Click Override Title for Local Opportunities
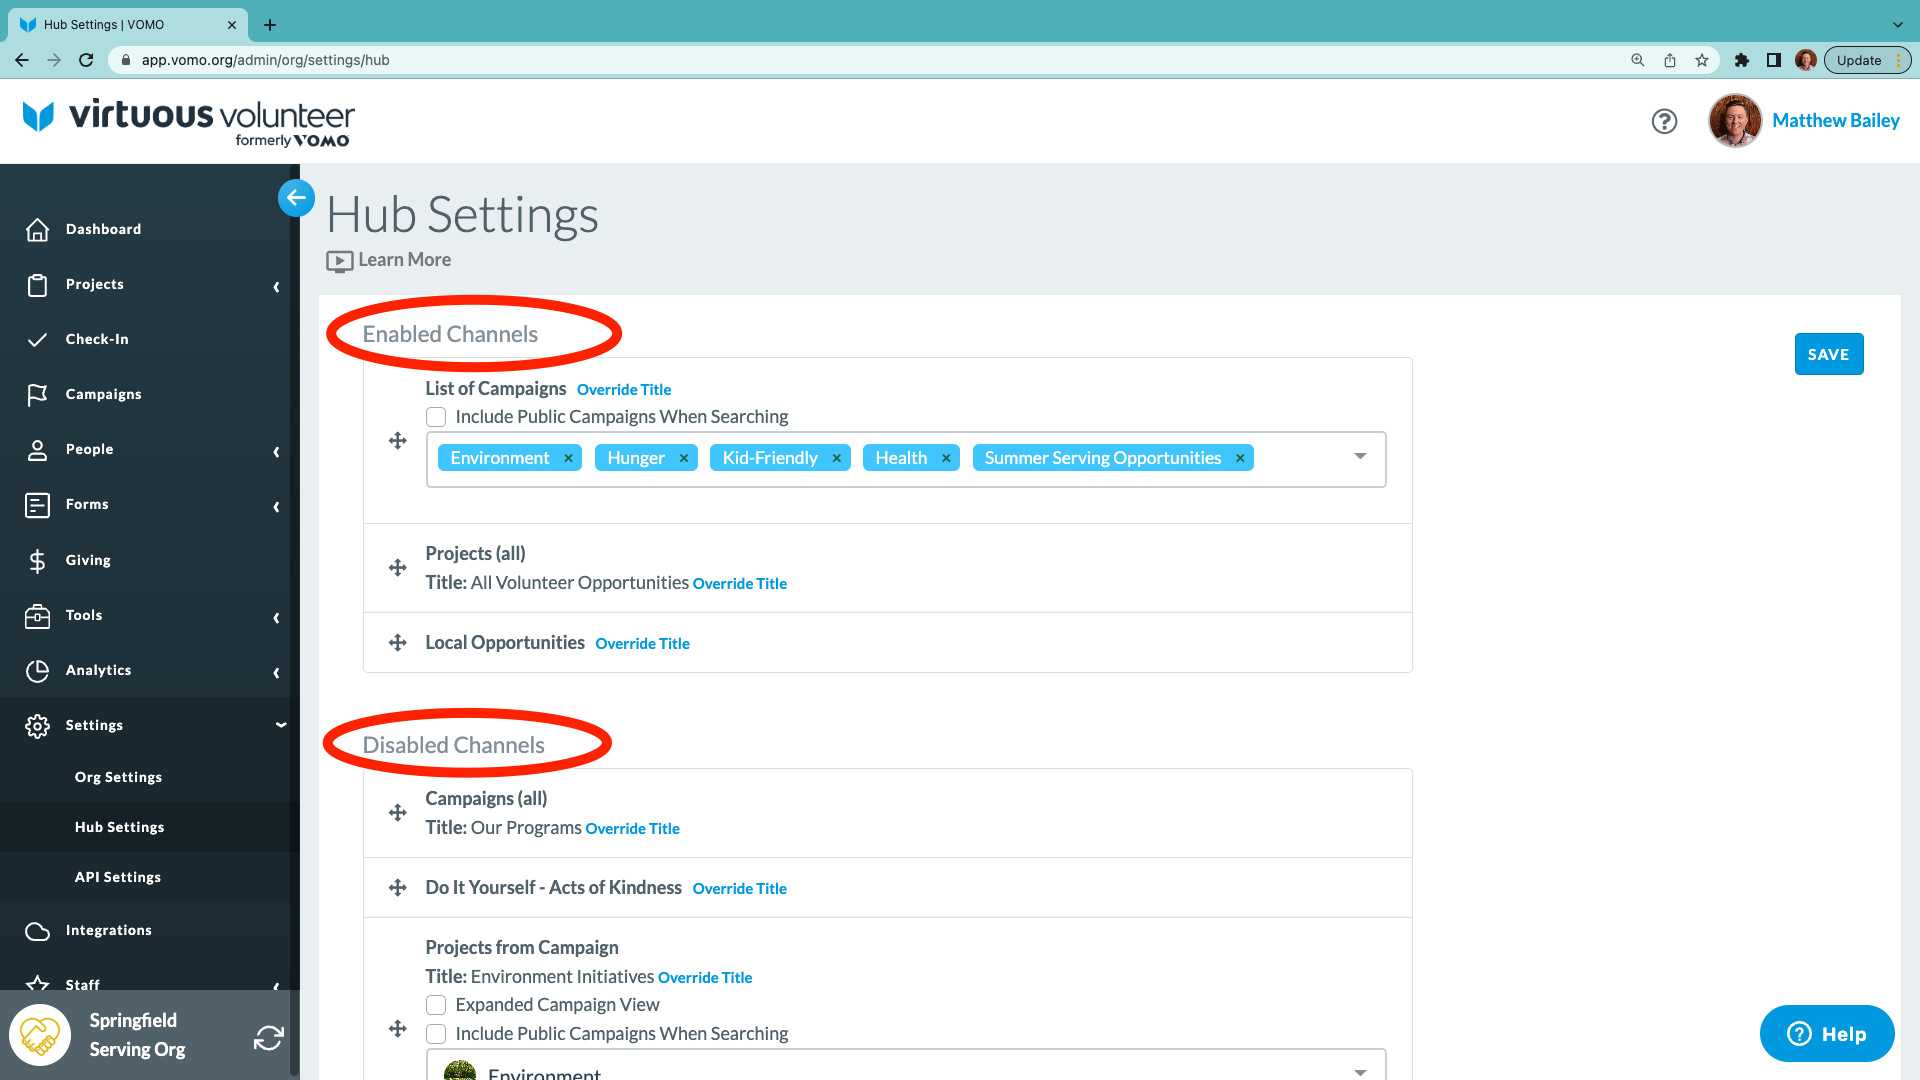The height and width of the screenshot is (1080, 1920). 643,644
